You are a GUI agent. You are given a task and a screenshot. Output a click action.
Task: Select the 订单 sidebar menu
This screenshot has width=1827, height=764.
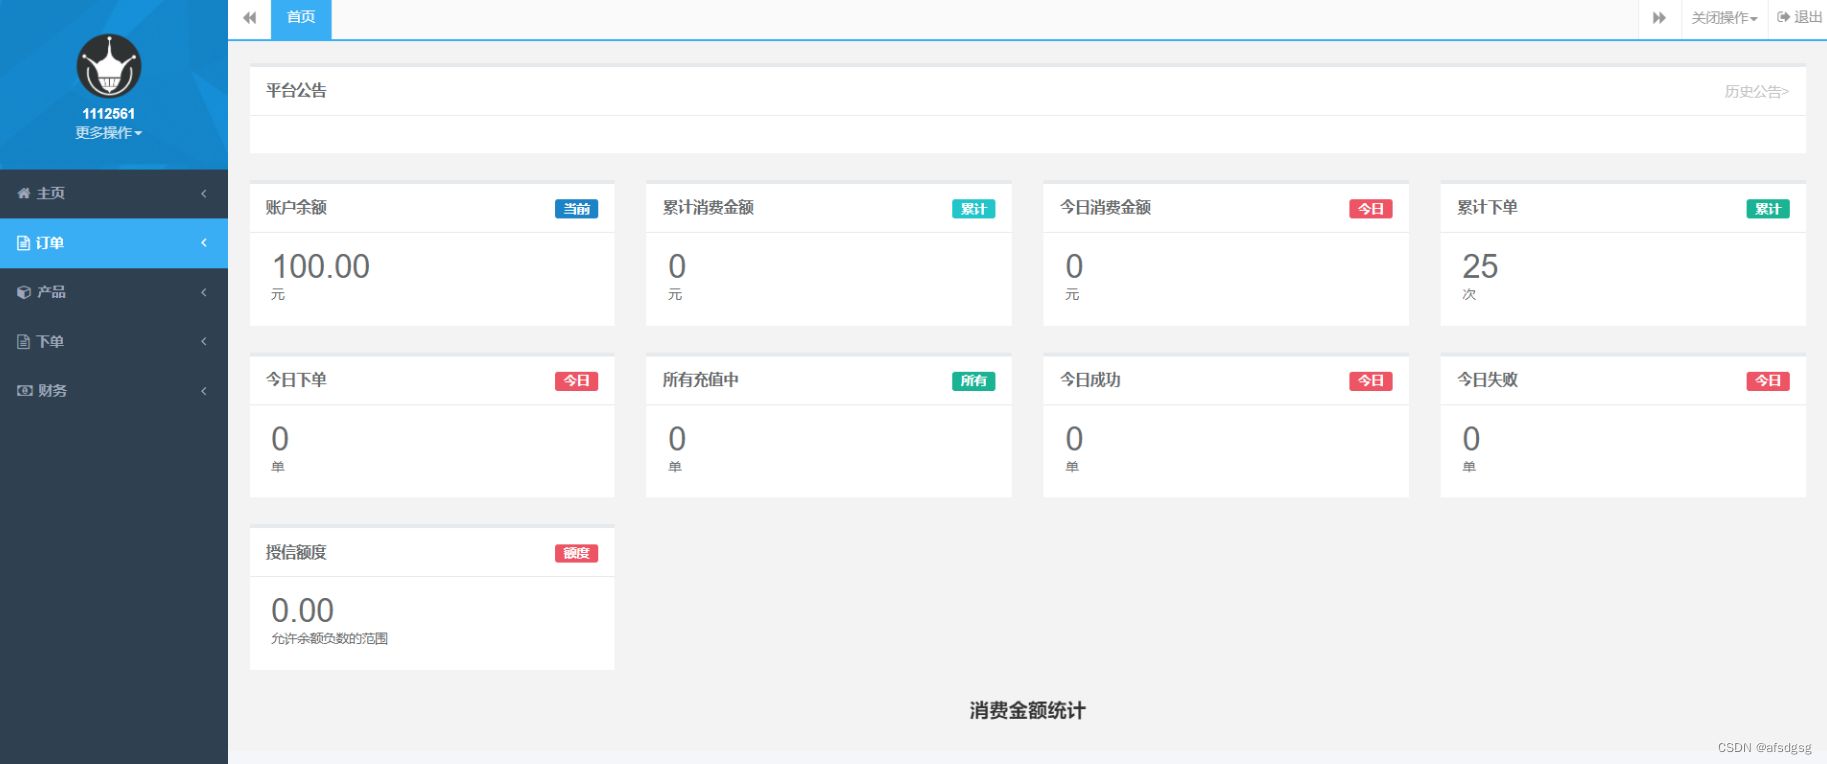point(114,243)
